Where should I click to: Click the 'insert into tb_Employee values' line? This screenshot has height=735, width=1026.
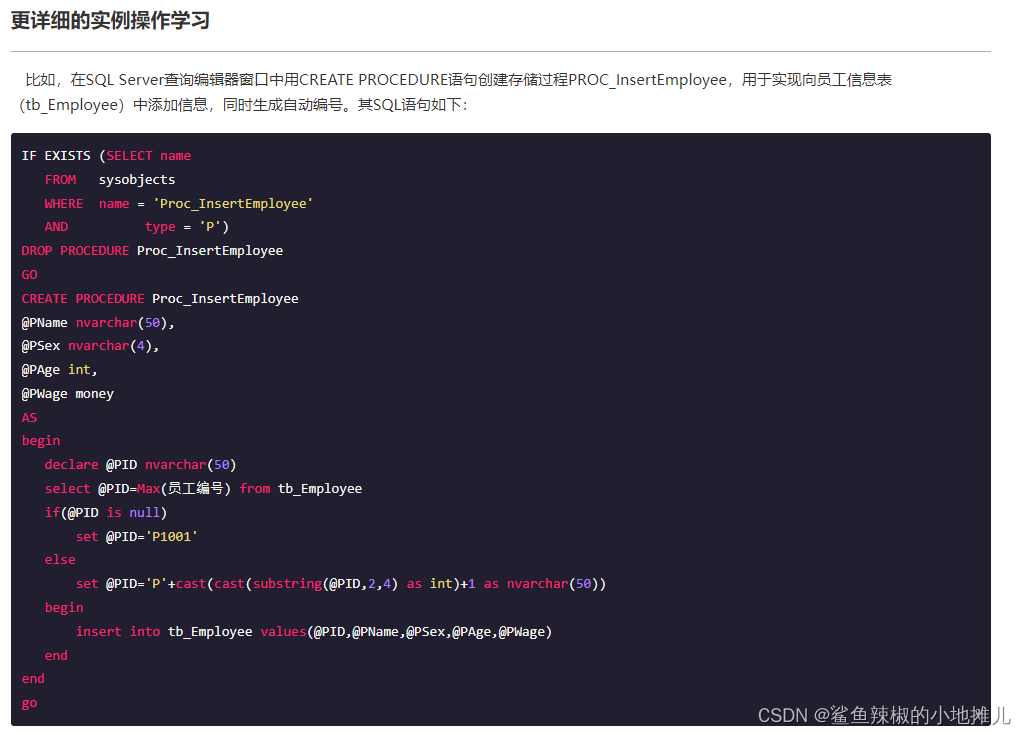click(x=314, y=632)
